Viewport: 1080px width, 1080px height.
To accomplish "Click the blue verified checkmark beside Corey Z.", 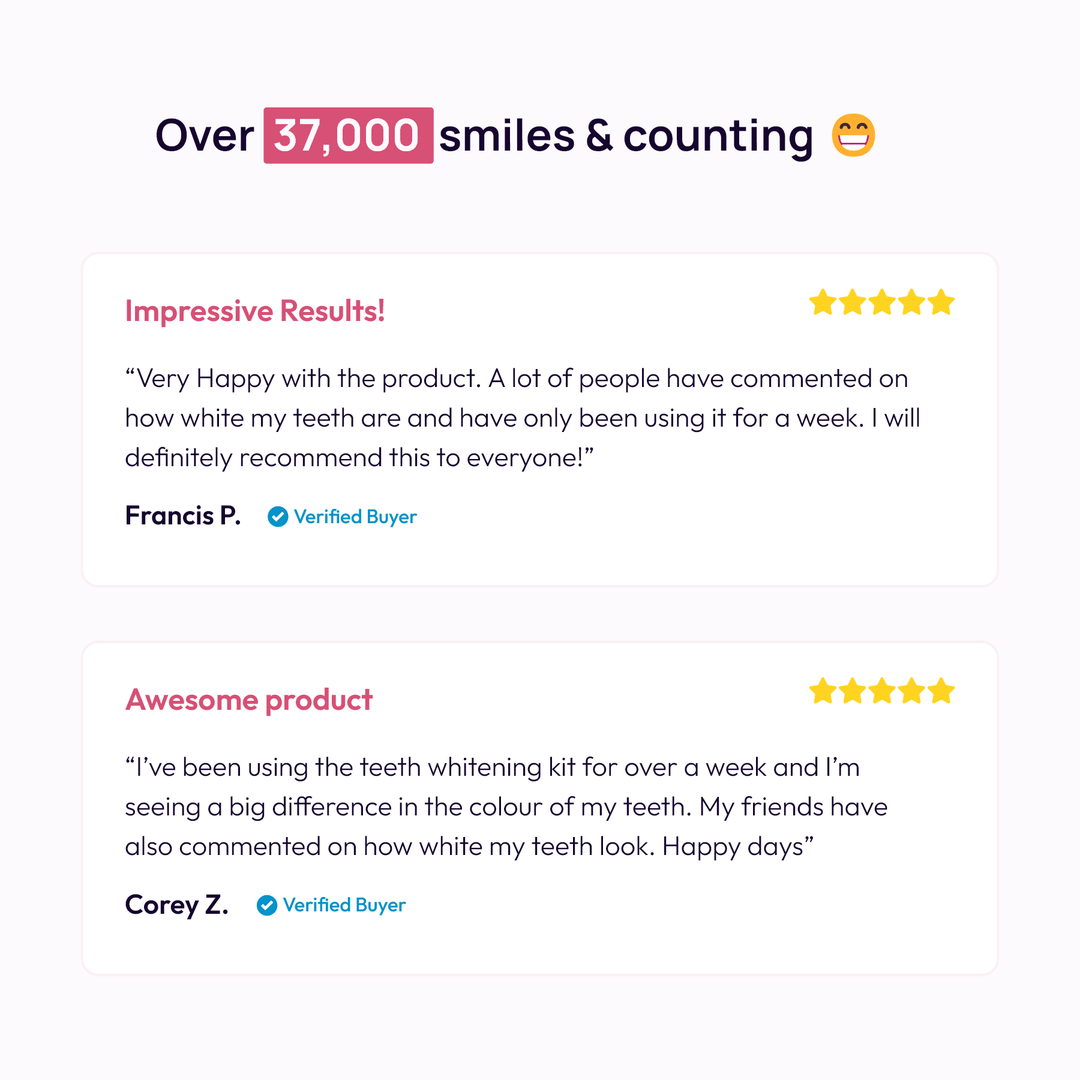I will pos(267,905).
